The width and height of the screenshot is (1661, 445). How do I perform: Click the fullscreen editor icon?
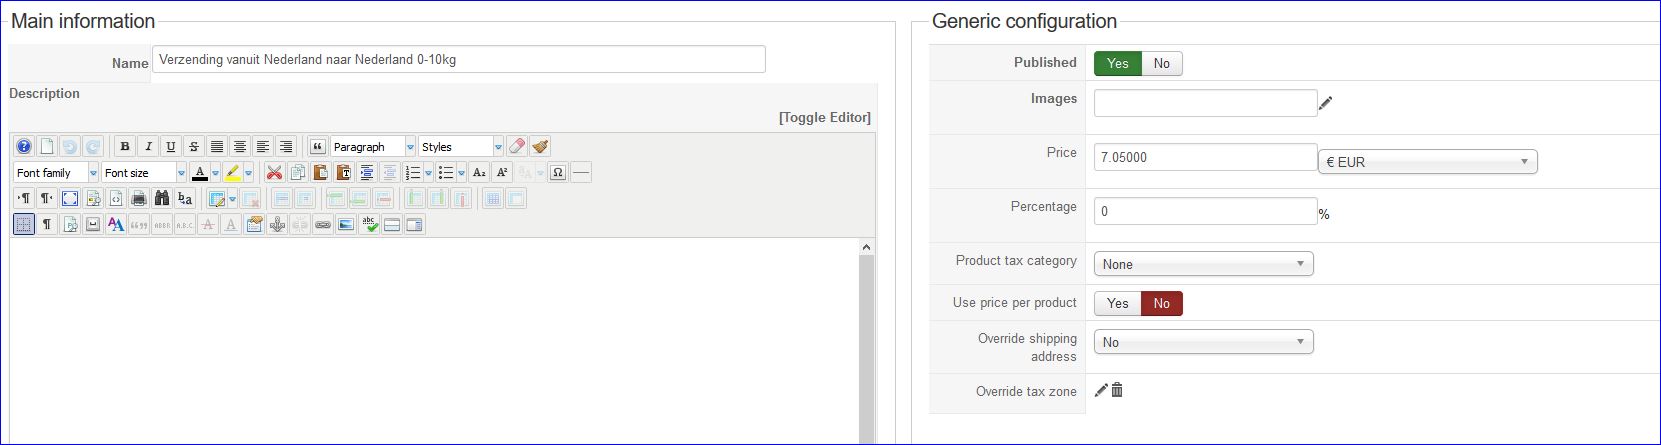click(x=70, y=198)
